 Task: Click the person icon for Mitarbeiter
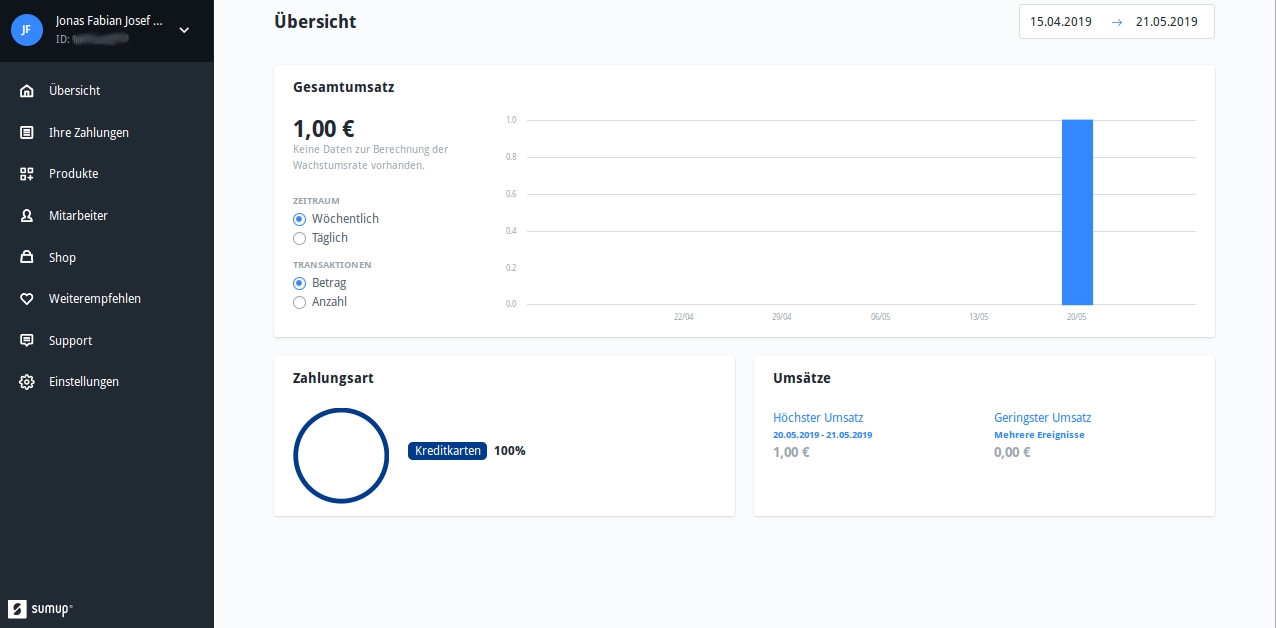point(27,216)
